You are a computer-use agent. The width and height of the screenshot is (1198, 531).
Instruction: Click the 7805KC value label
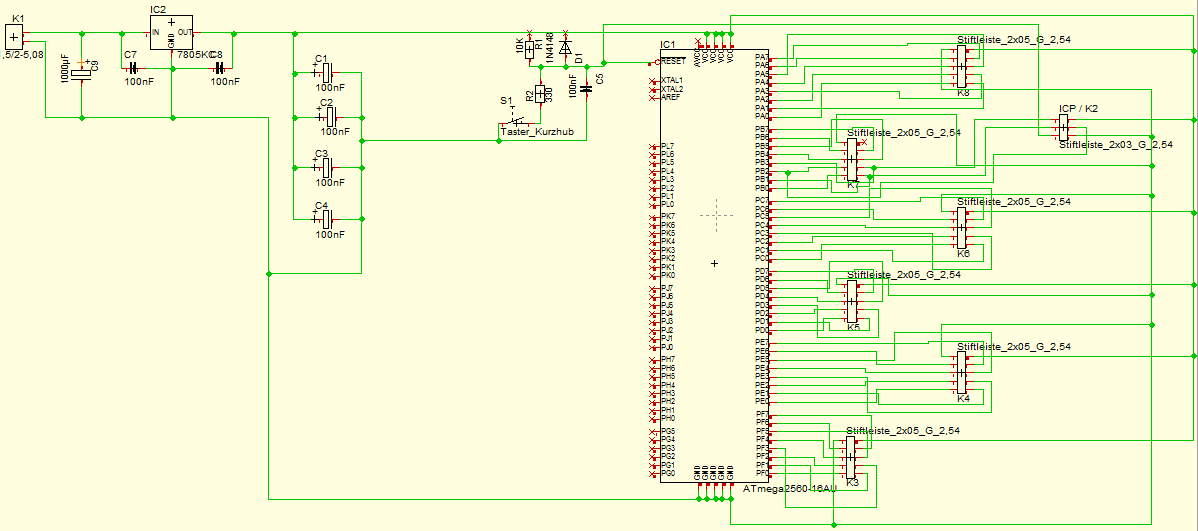point(196,56)
